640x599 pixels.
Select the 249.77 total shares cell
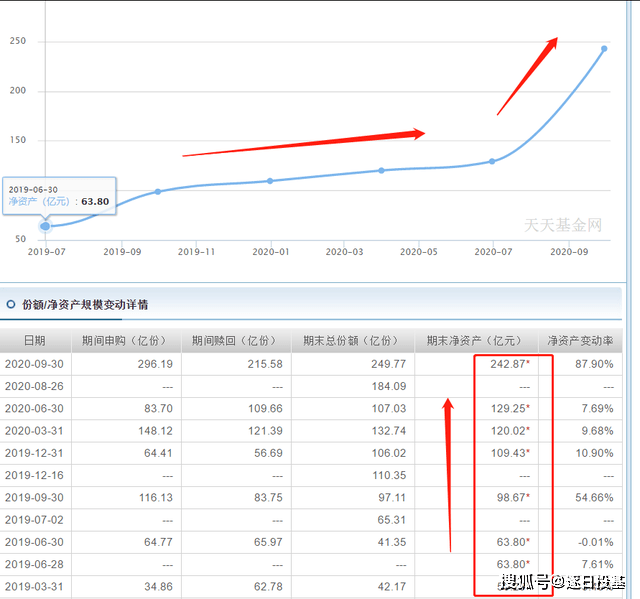(x=387, y=364)
